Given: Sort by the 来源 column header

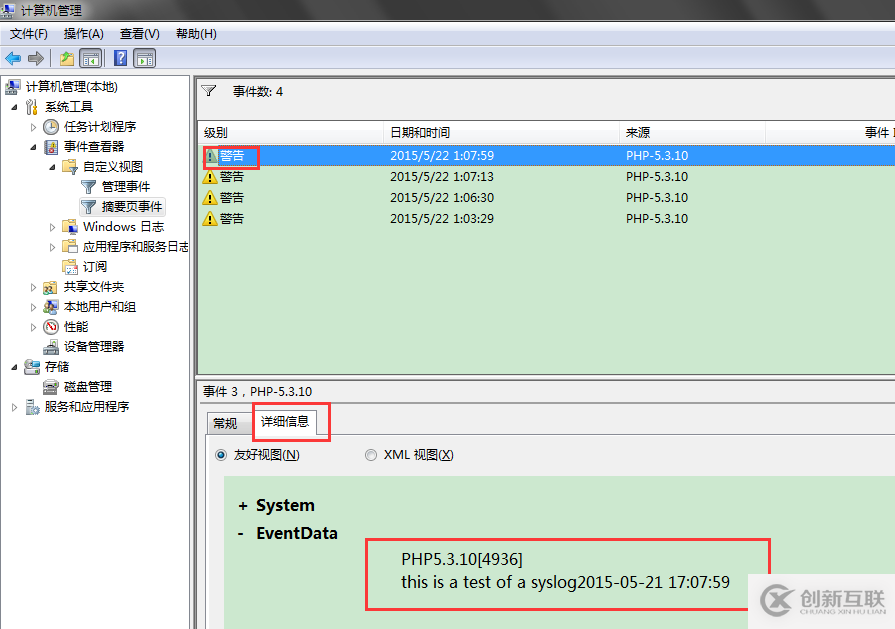Looking at the screenshot, I should (692, 132).
